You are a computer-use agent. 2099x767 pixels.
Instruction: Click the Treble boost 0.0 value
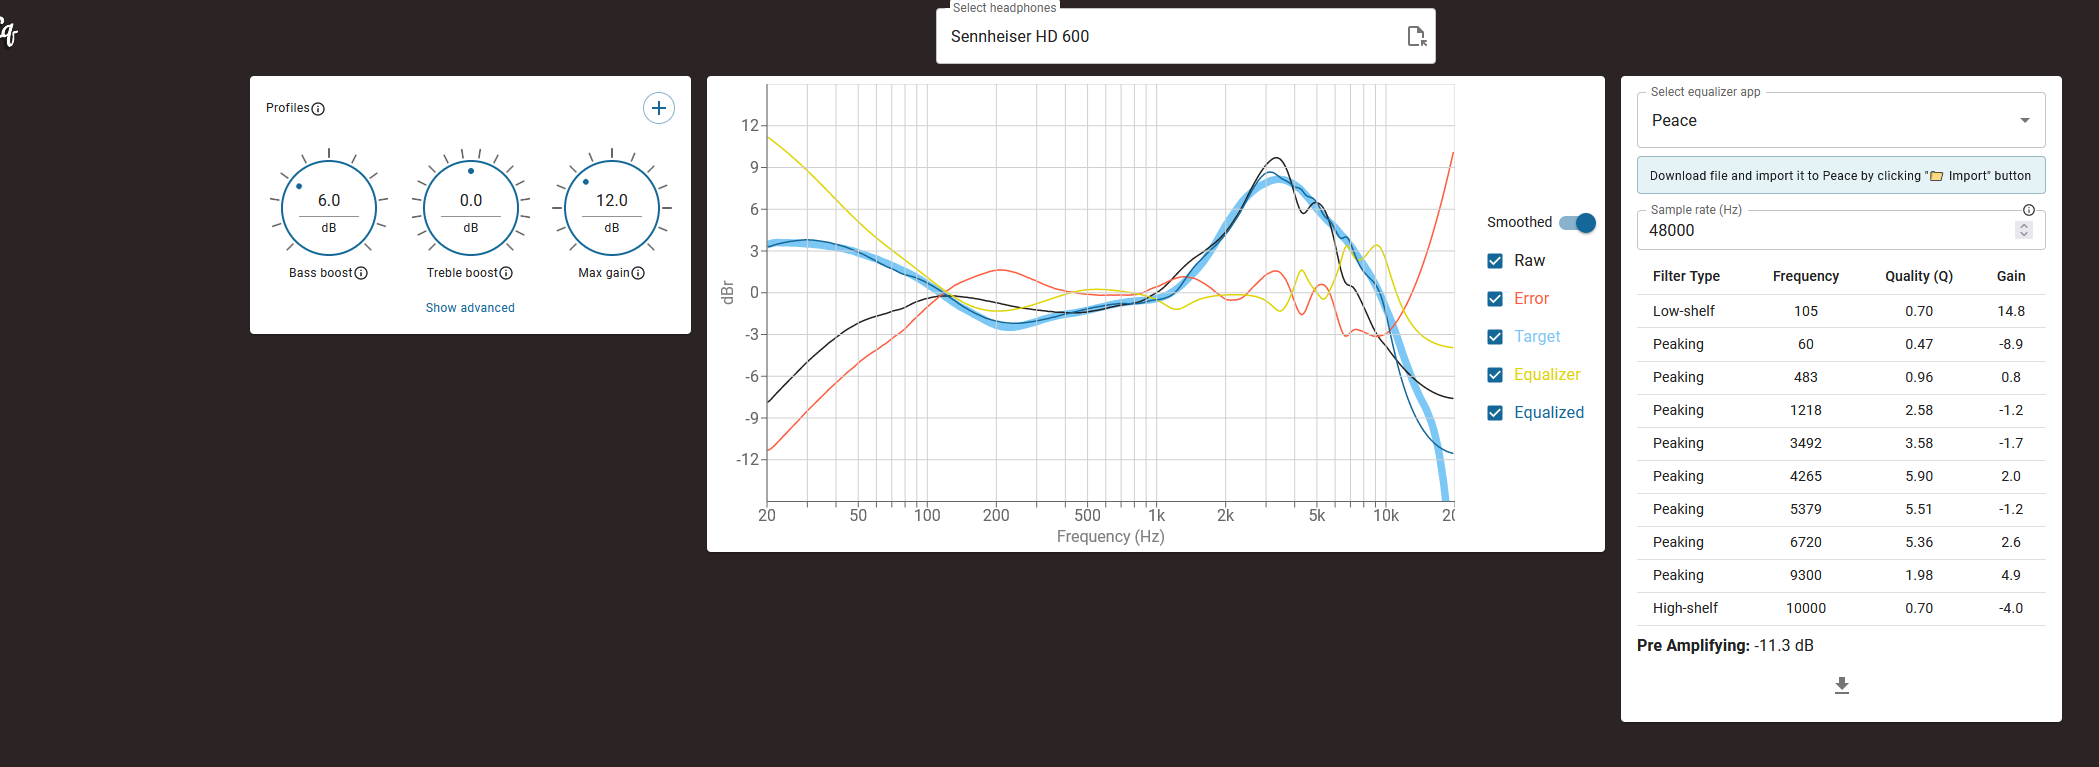pos(471,200)
